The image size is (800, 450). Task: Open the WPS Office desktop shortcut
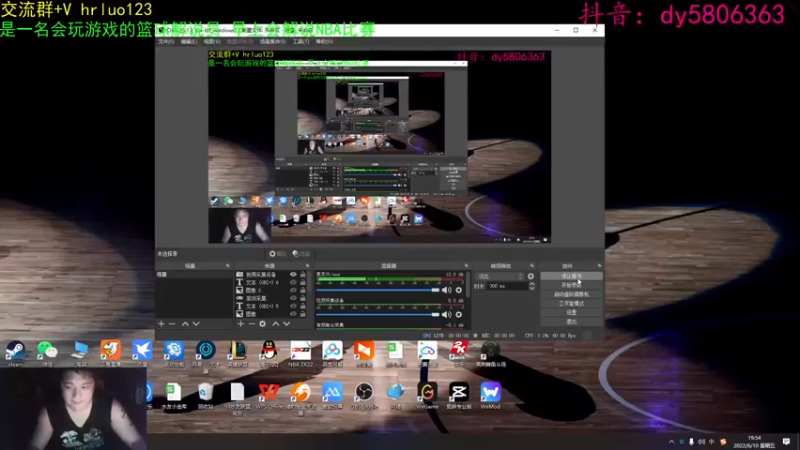pyautogui.click(x=269, y=395)
